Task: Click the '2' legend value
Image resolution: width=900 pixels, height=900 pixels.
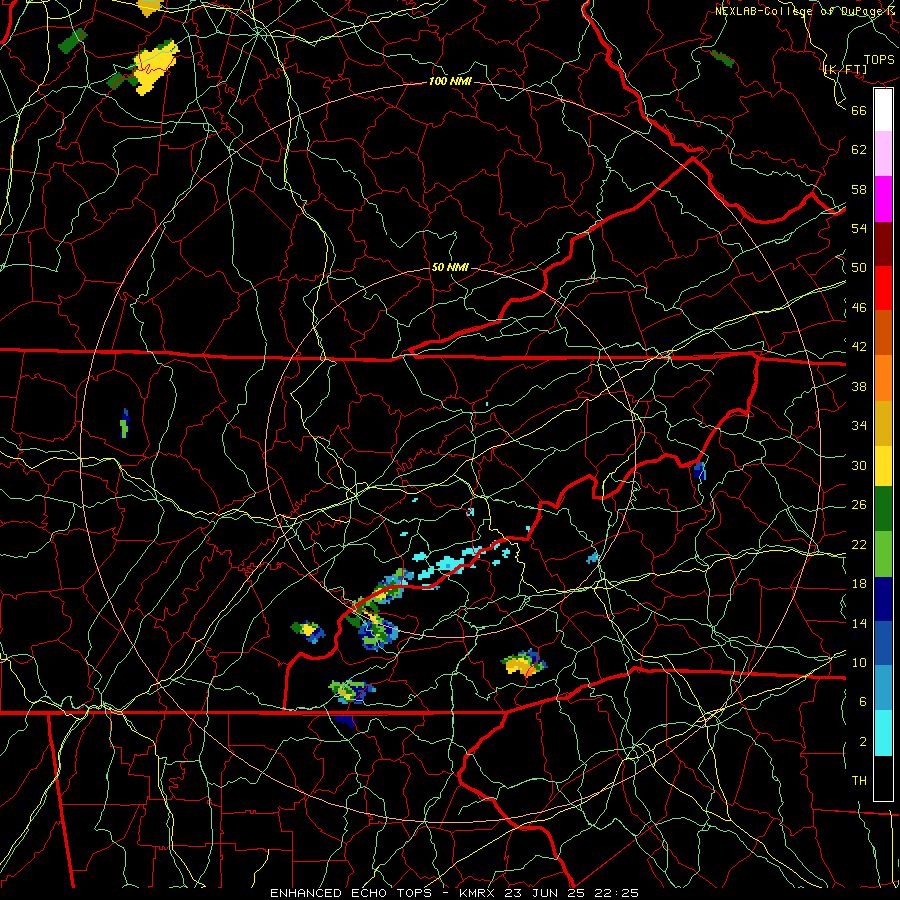Action: 863,742
